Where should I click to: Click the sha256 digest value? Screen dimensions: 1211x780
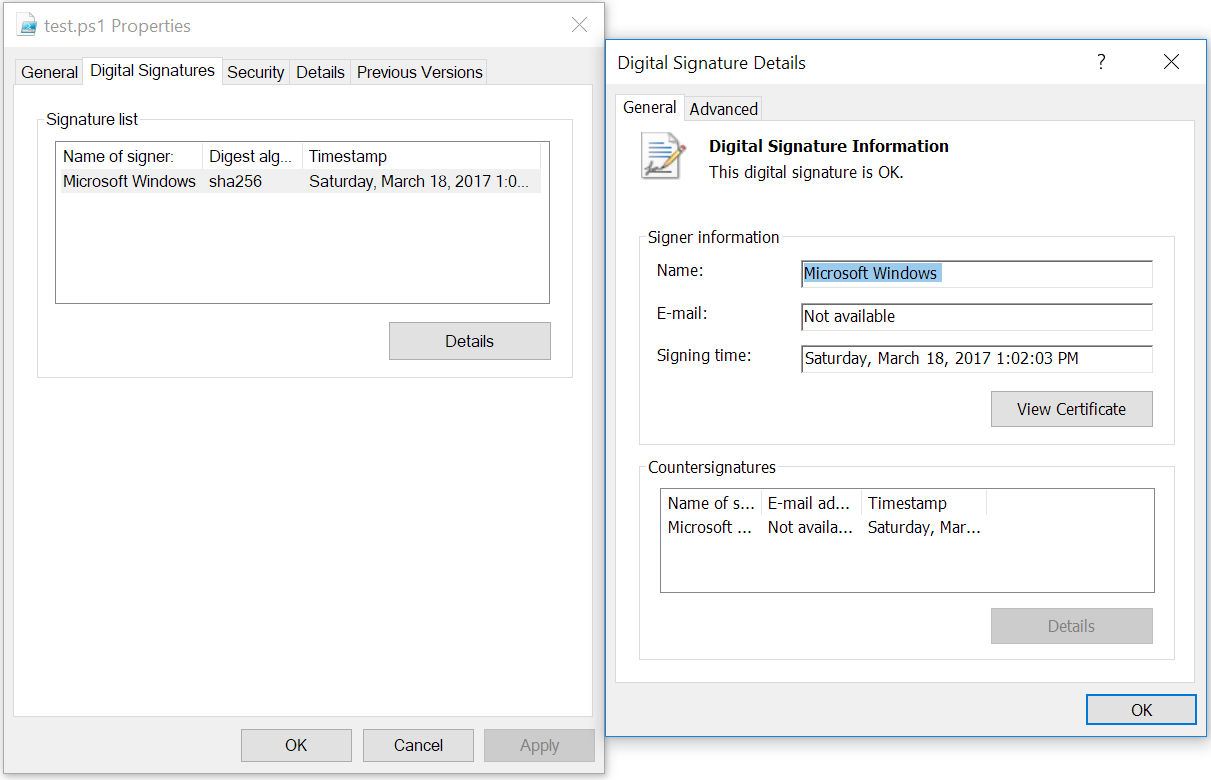[235, 181]
